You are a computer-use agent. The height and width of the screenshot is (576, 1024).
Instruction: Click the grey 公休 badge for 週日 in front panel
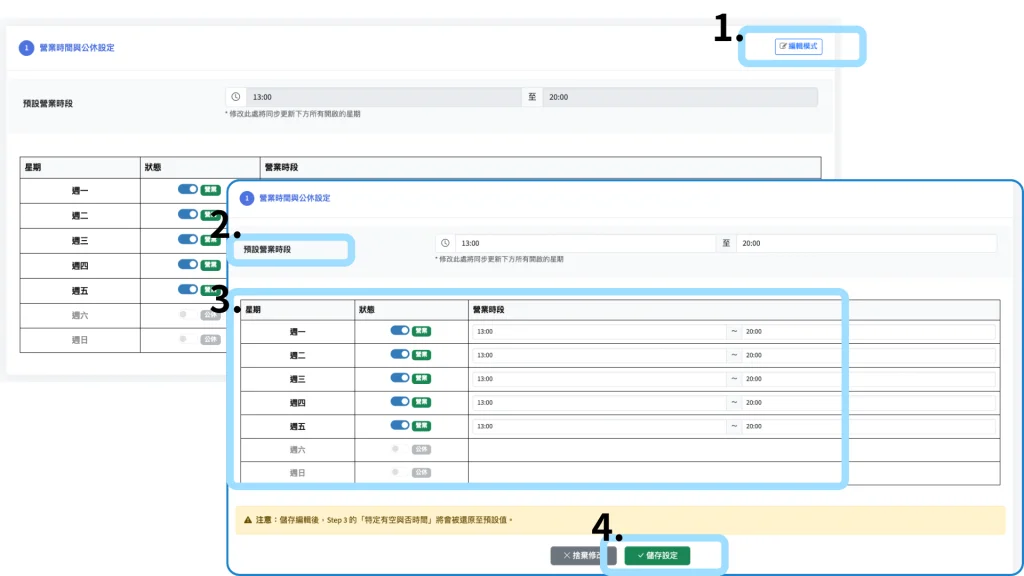click(421, 472)
